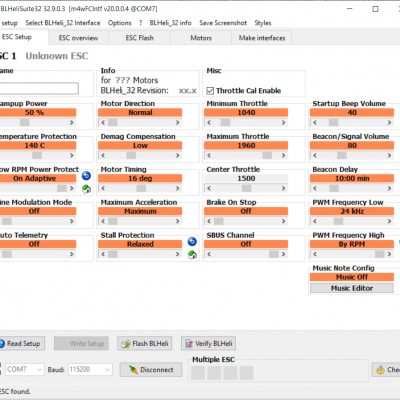Click right arrow of Rampup Power scrollbar
This screenshot has height=400, width=400.
[72, 123]
